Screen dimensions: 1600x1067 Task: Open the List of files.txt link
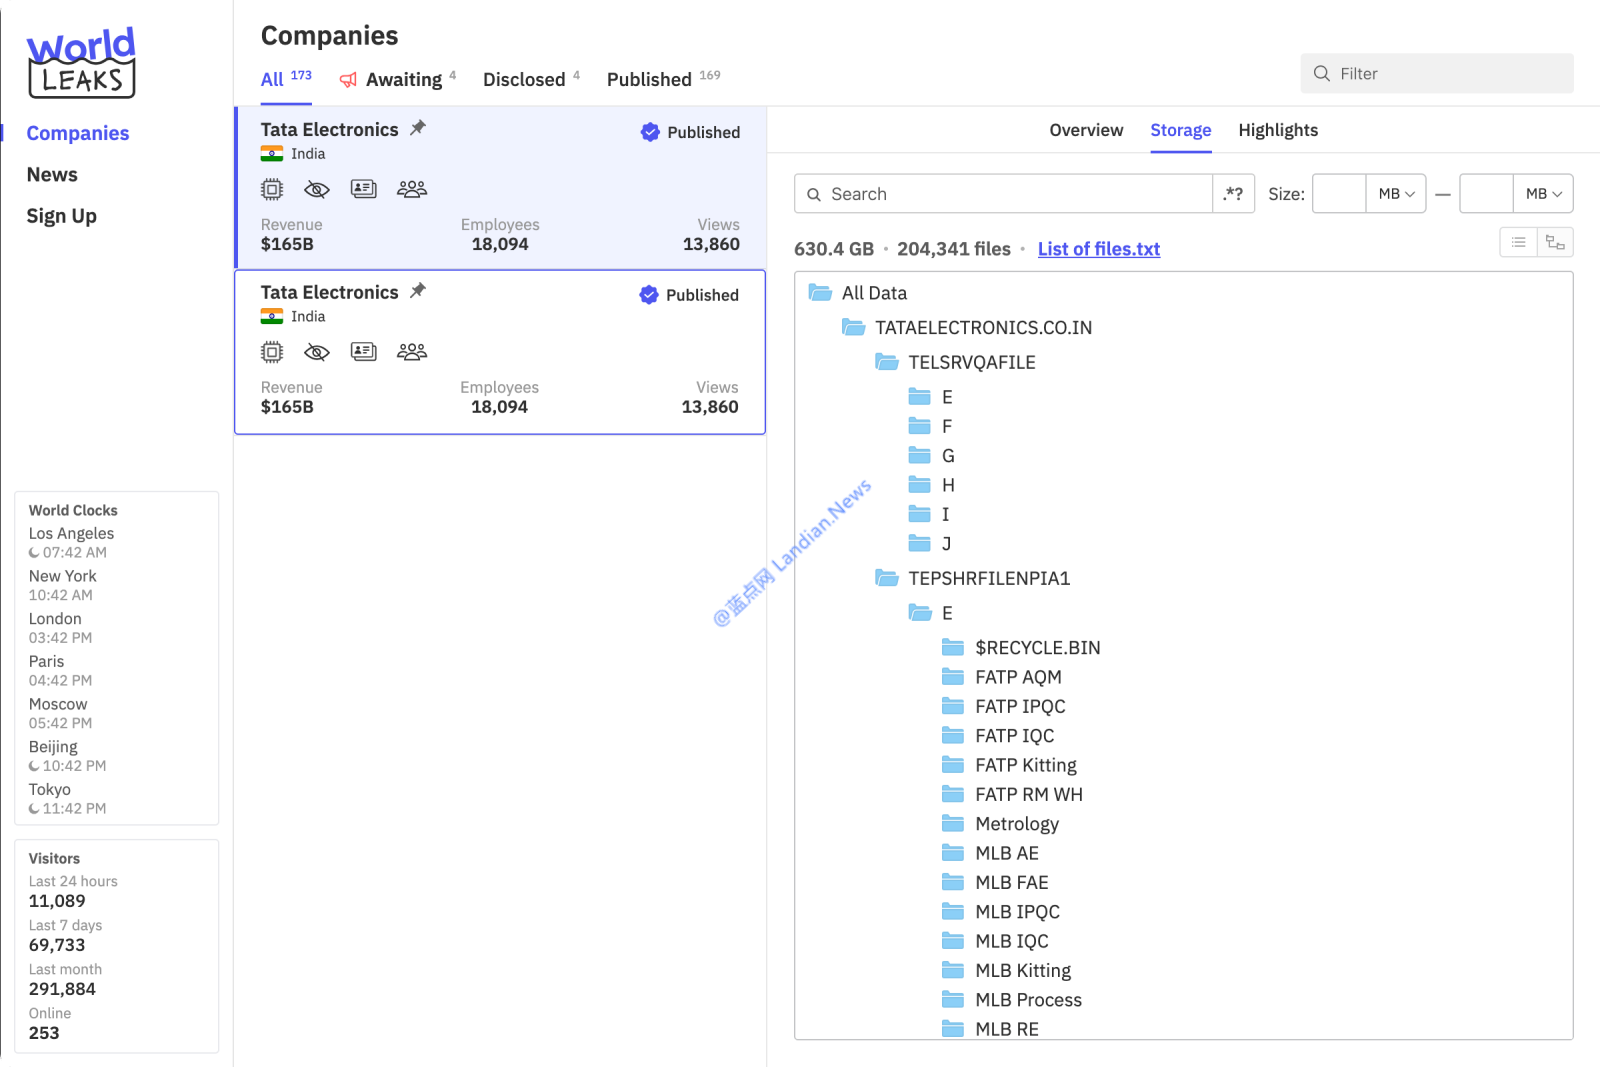click(1099, 249)
